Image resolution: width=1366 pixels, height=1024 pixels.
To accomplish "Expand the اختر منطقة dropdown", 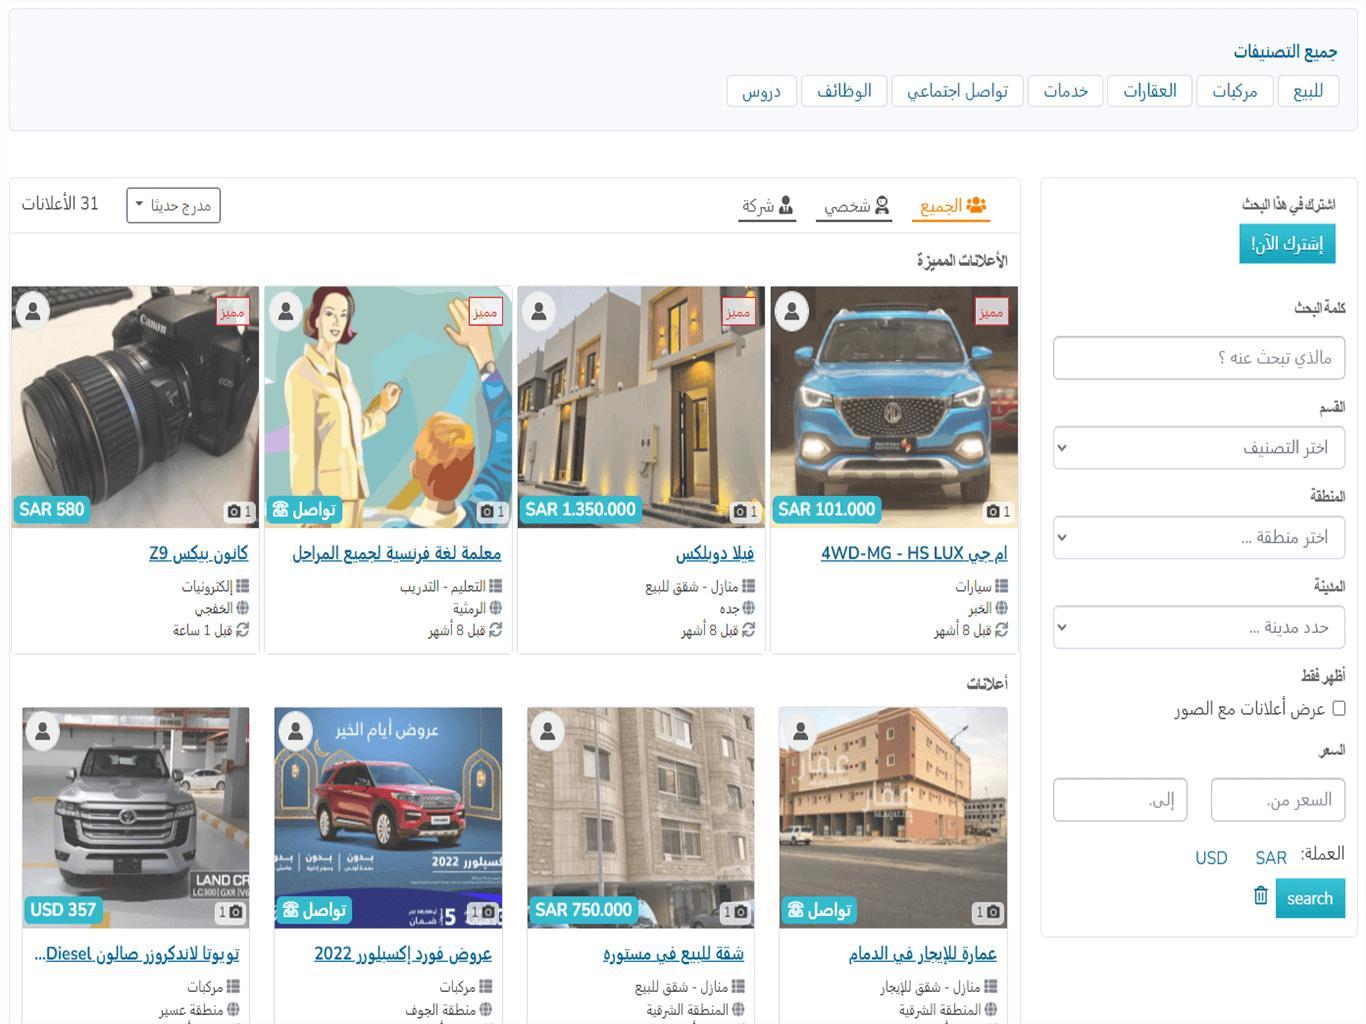I will [x=1199, y=538].
